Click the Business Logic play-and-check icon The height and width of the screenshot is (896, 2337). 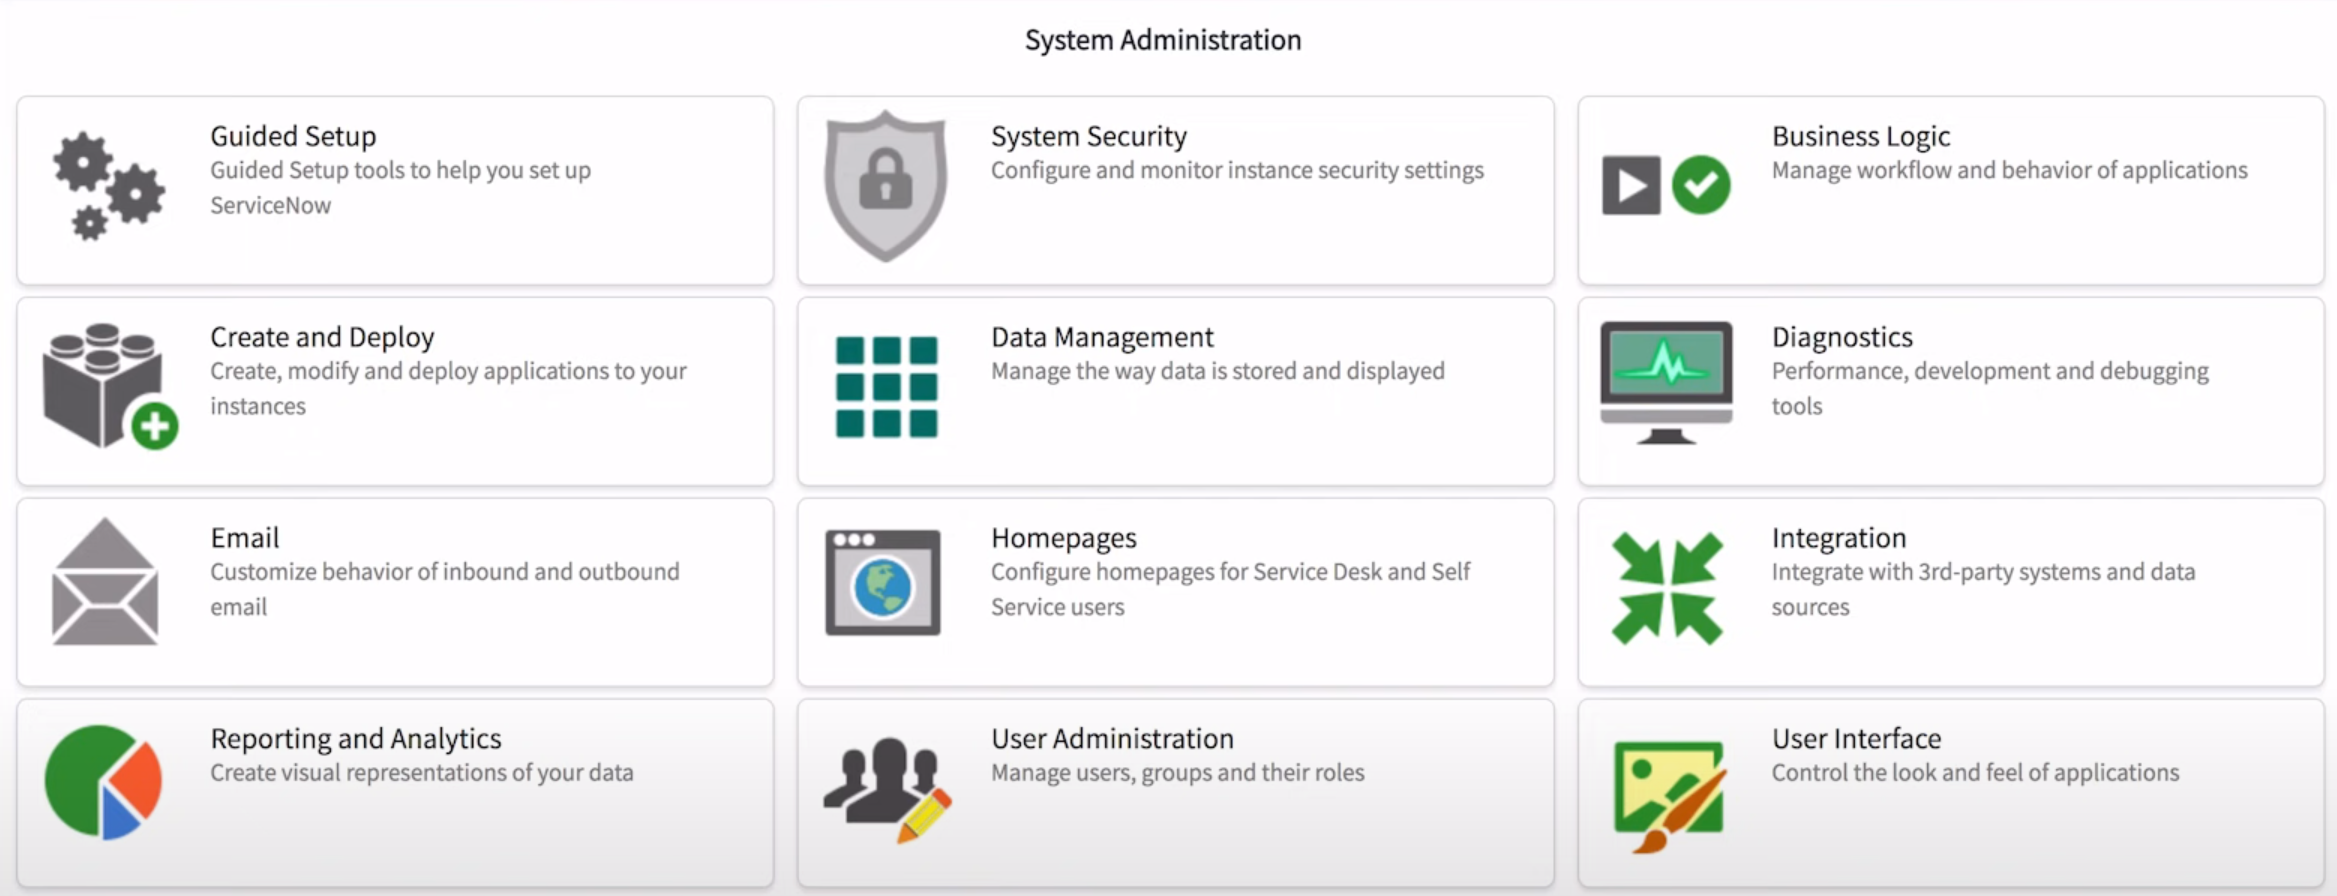(x=1665, y=185)
